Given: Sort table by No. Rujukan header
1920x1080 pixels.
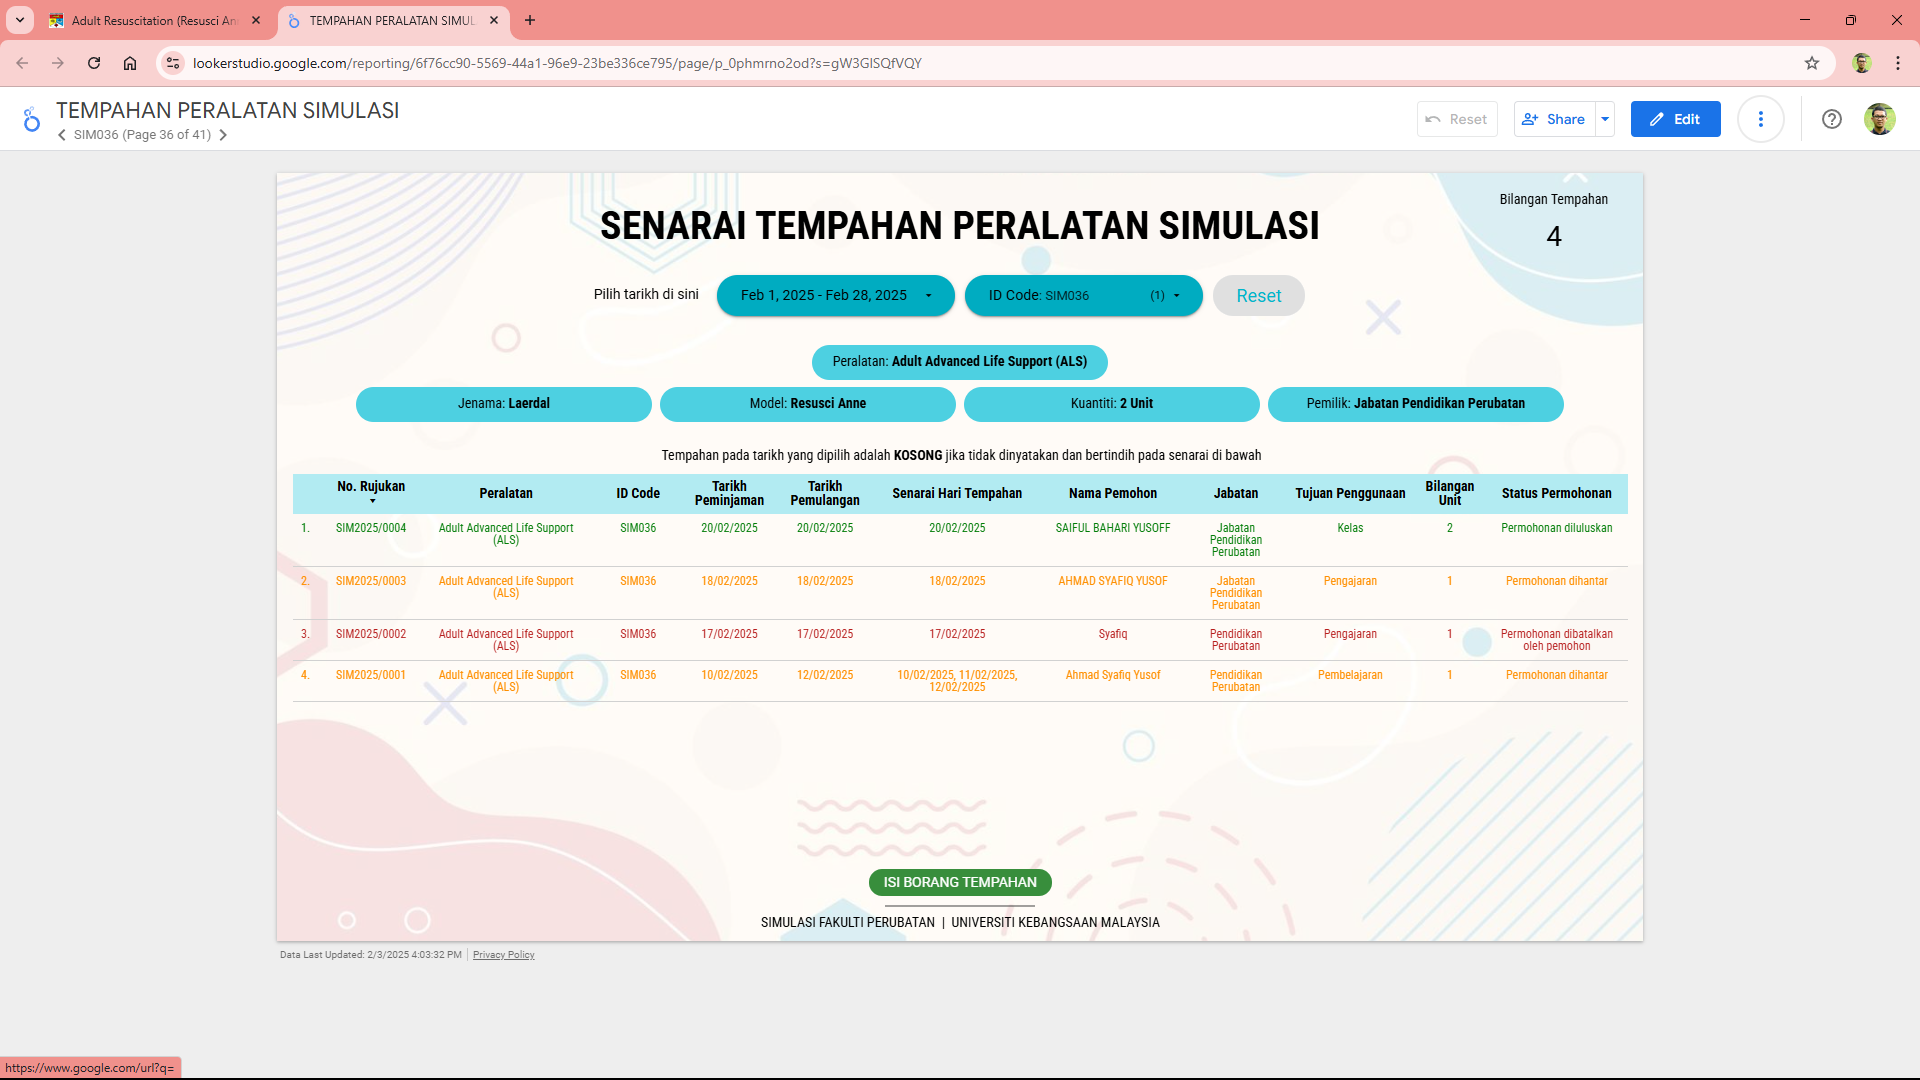Looking at the screenshot, I should [371, 487].
